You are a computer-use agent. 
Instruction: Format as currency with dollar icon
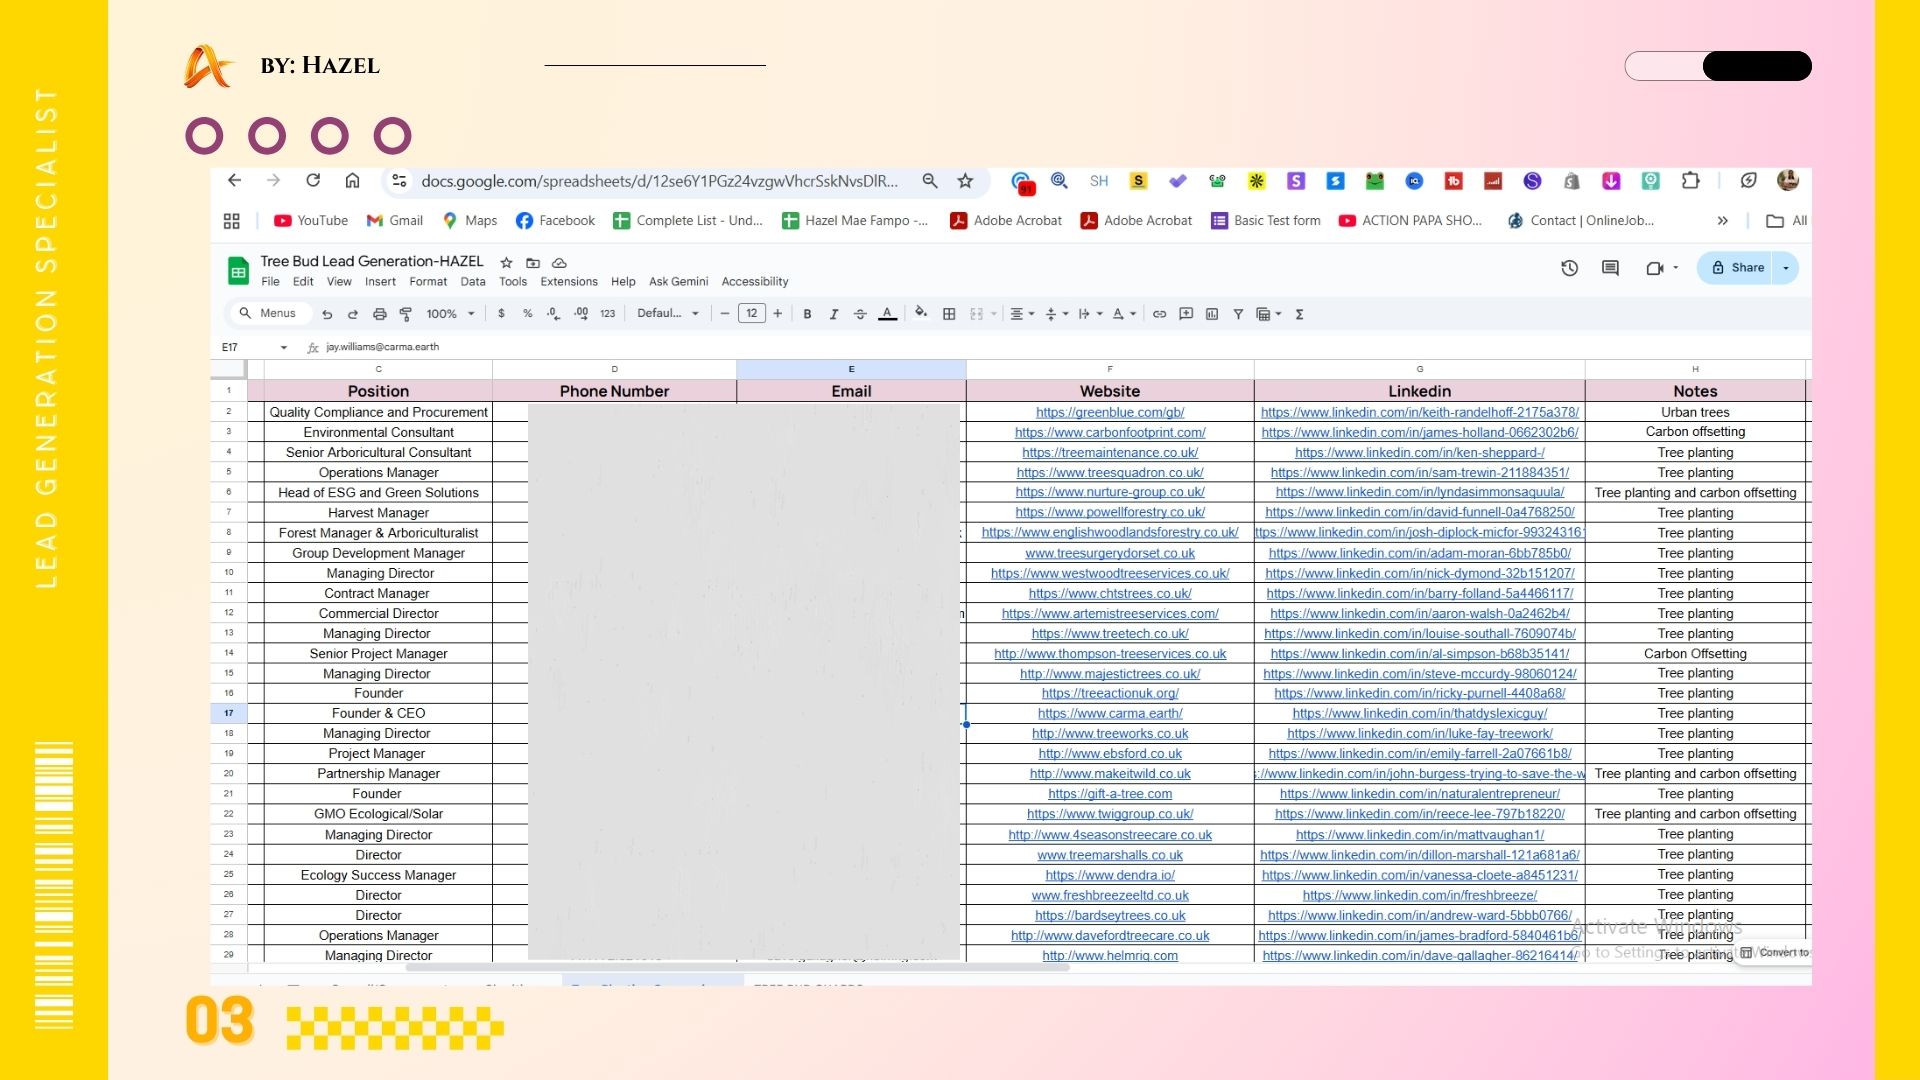[501, 314]
